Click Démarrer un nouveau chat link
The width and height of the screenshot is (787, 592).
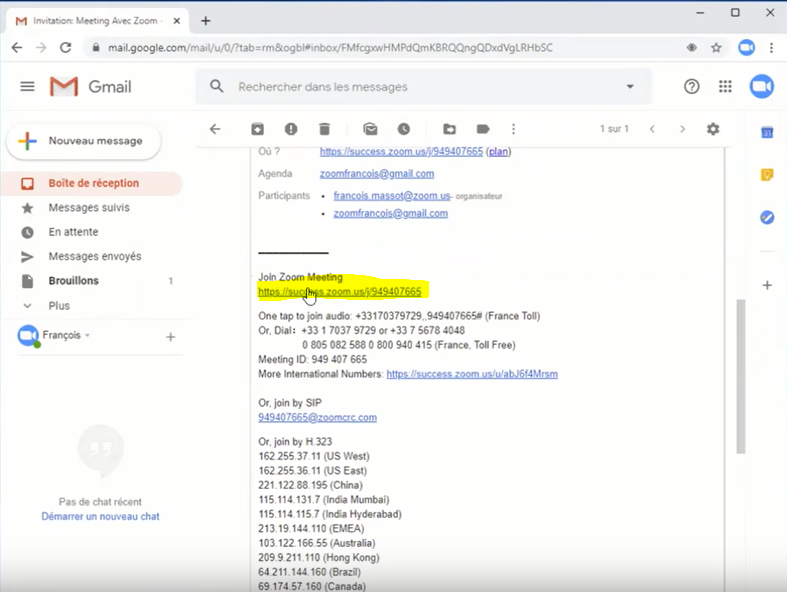(100, 516)
